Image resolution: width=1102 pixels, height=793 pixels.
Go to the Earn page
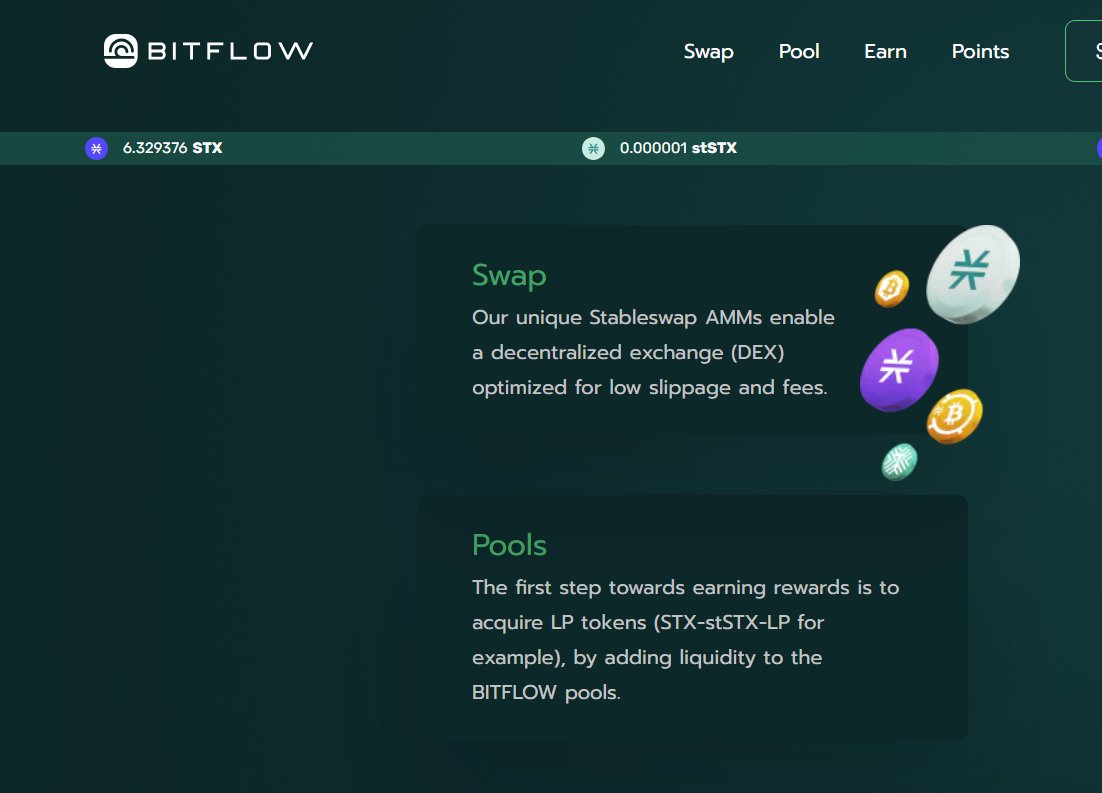click(x=886, y=51)
